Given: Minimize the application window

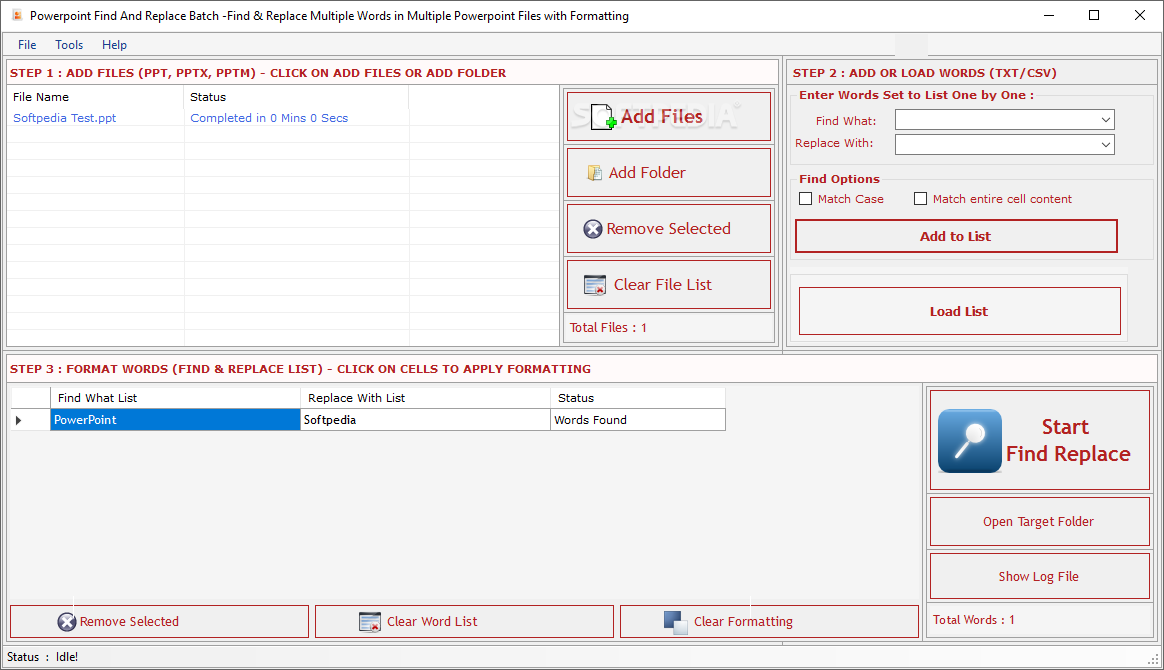Looking at the screenshot, I should [1048, 16].
